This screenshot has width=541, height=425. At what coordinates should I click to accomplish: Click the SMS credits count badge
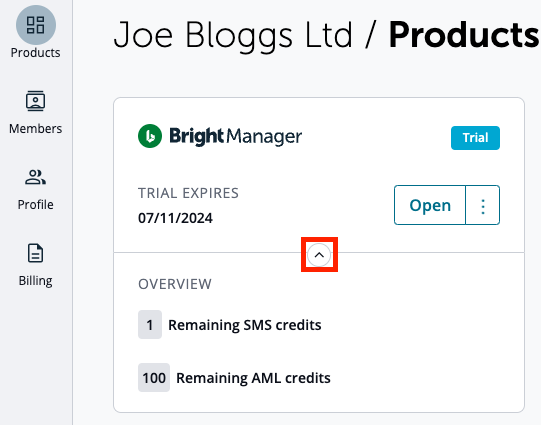(x=150, y=325)
